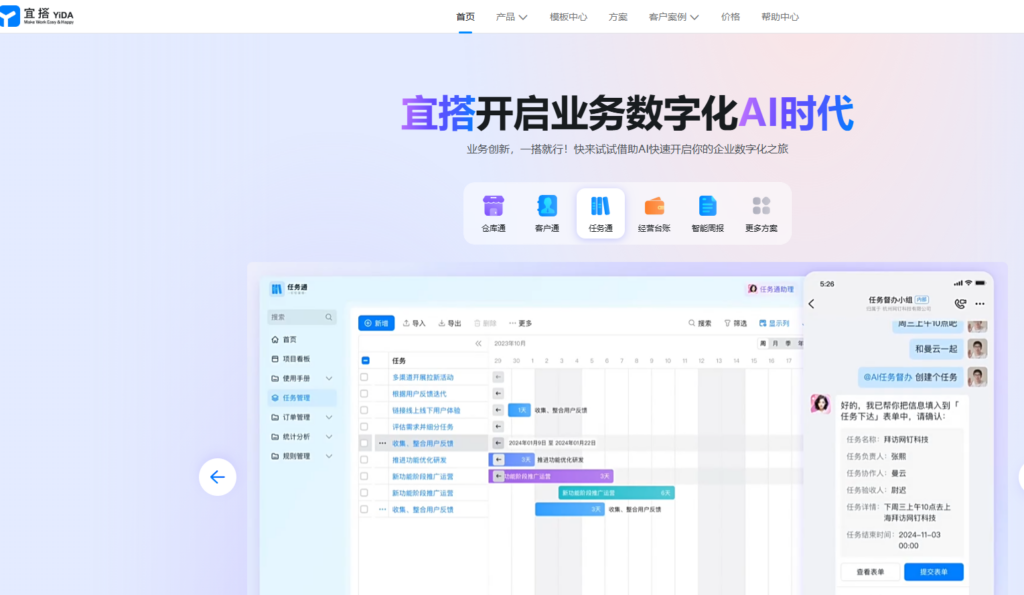
Task: Click the 提交表单 button in the chat
Action: (932, 571)
